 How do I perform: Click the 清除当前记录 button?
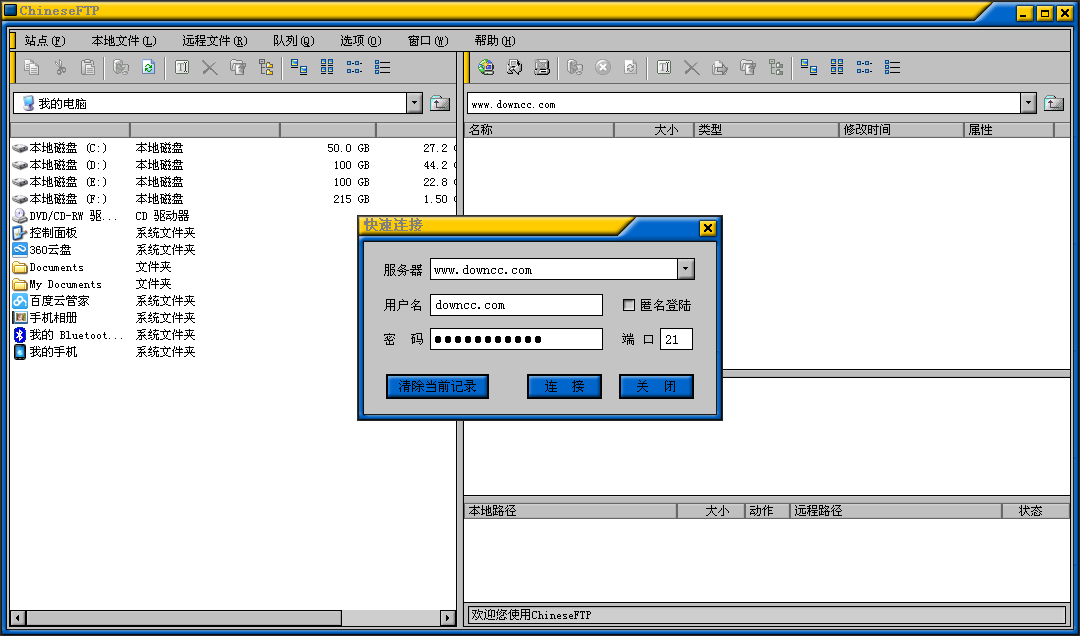click(437, 387)
